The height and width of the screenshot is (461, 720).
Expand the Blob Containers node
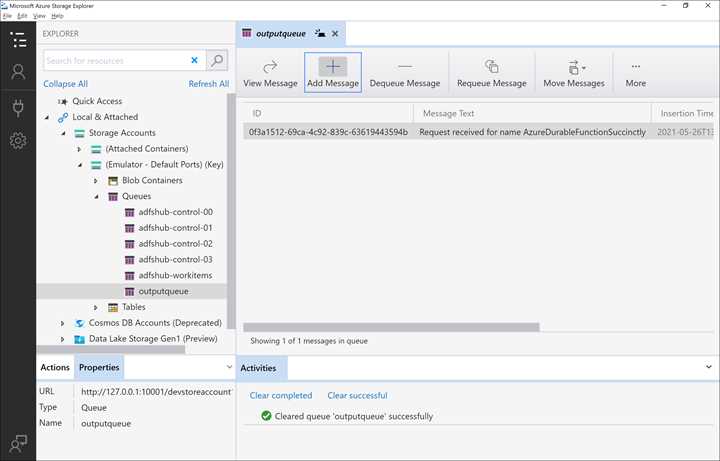pos(96,181)
